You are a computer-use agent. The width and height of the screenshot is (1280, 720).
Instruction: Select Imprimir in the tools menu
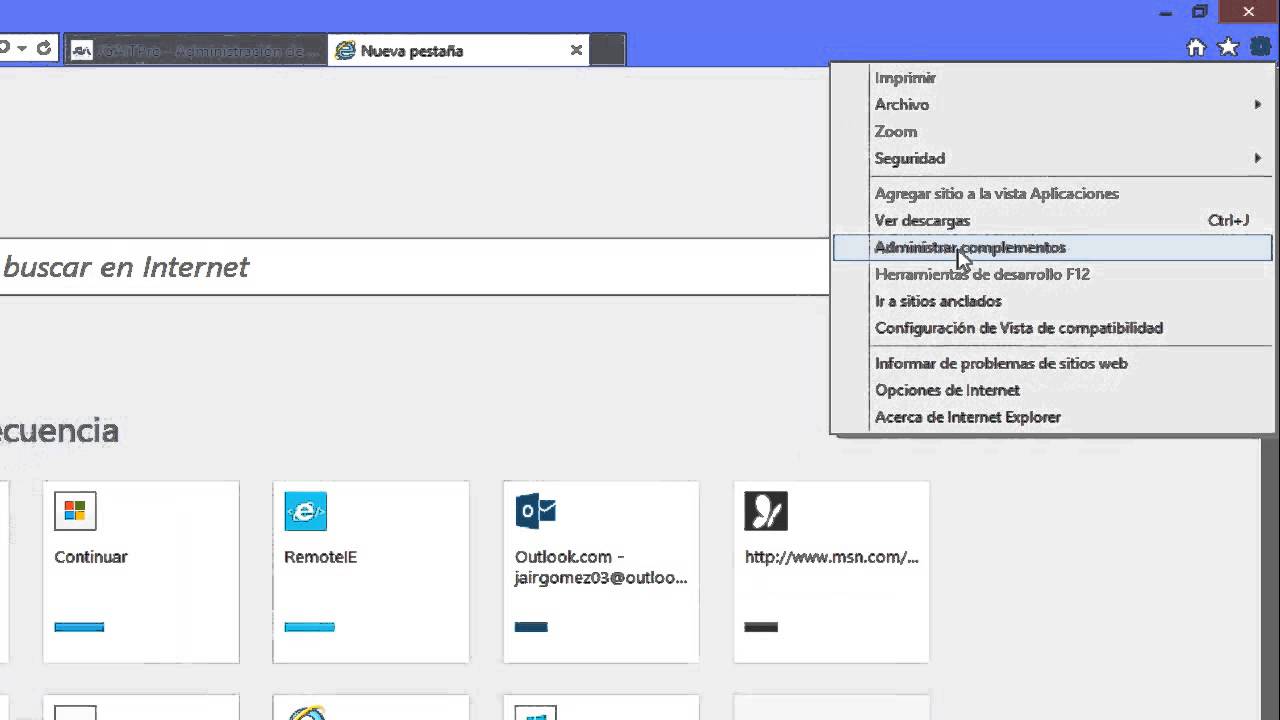click(1052, 78)
